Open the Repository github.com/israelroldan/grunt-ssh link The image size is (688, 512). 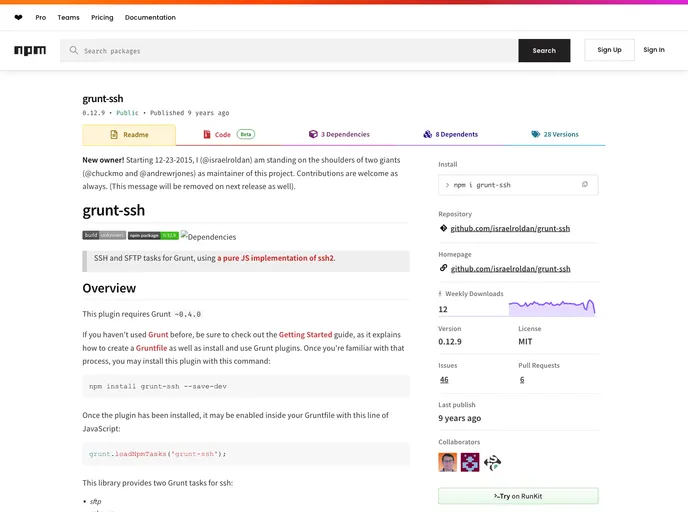(x=510, y=228)
